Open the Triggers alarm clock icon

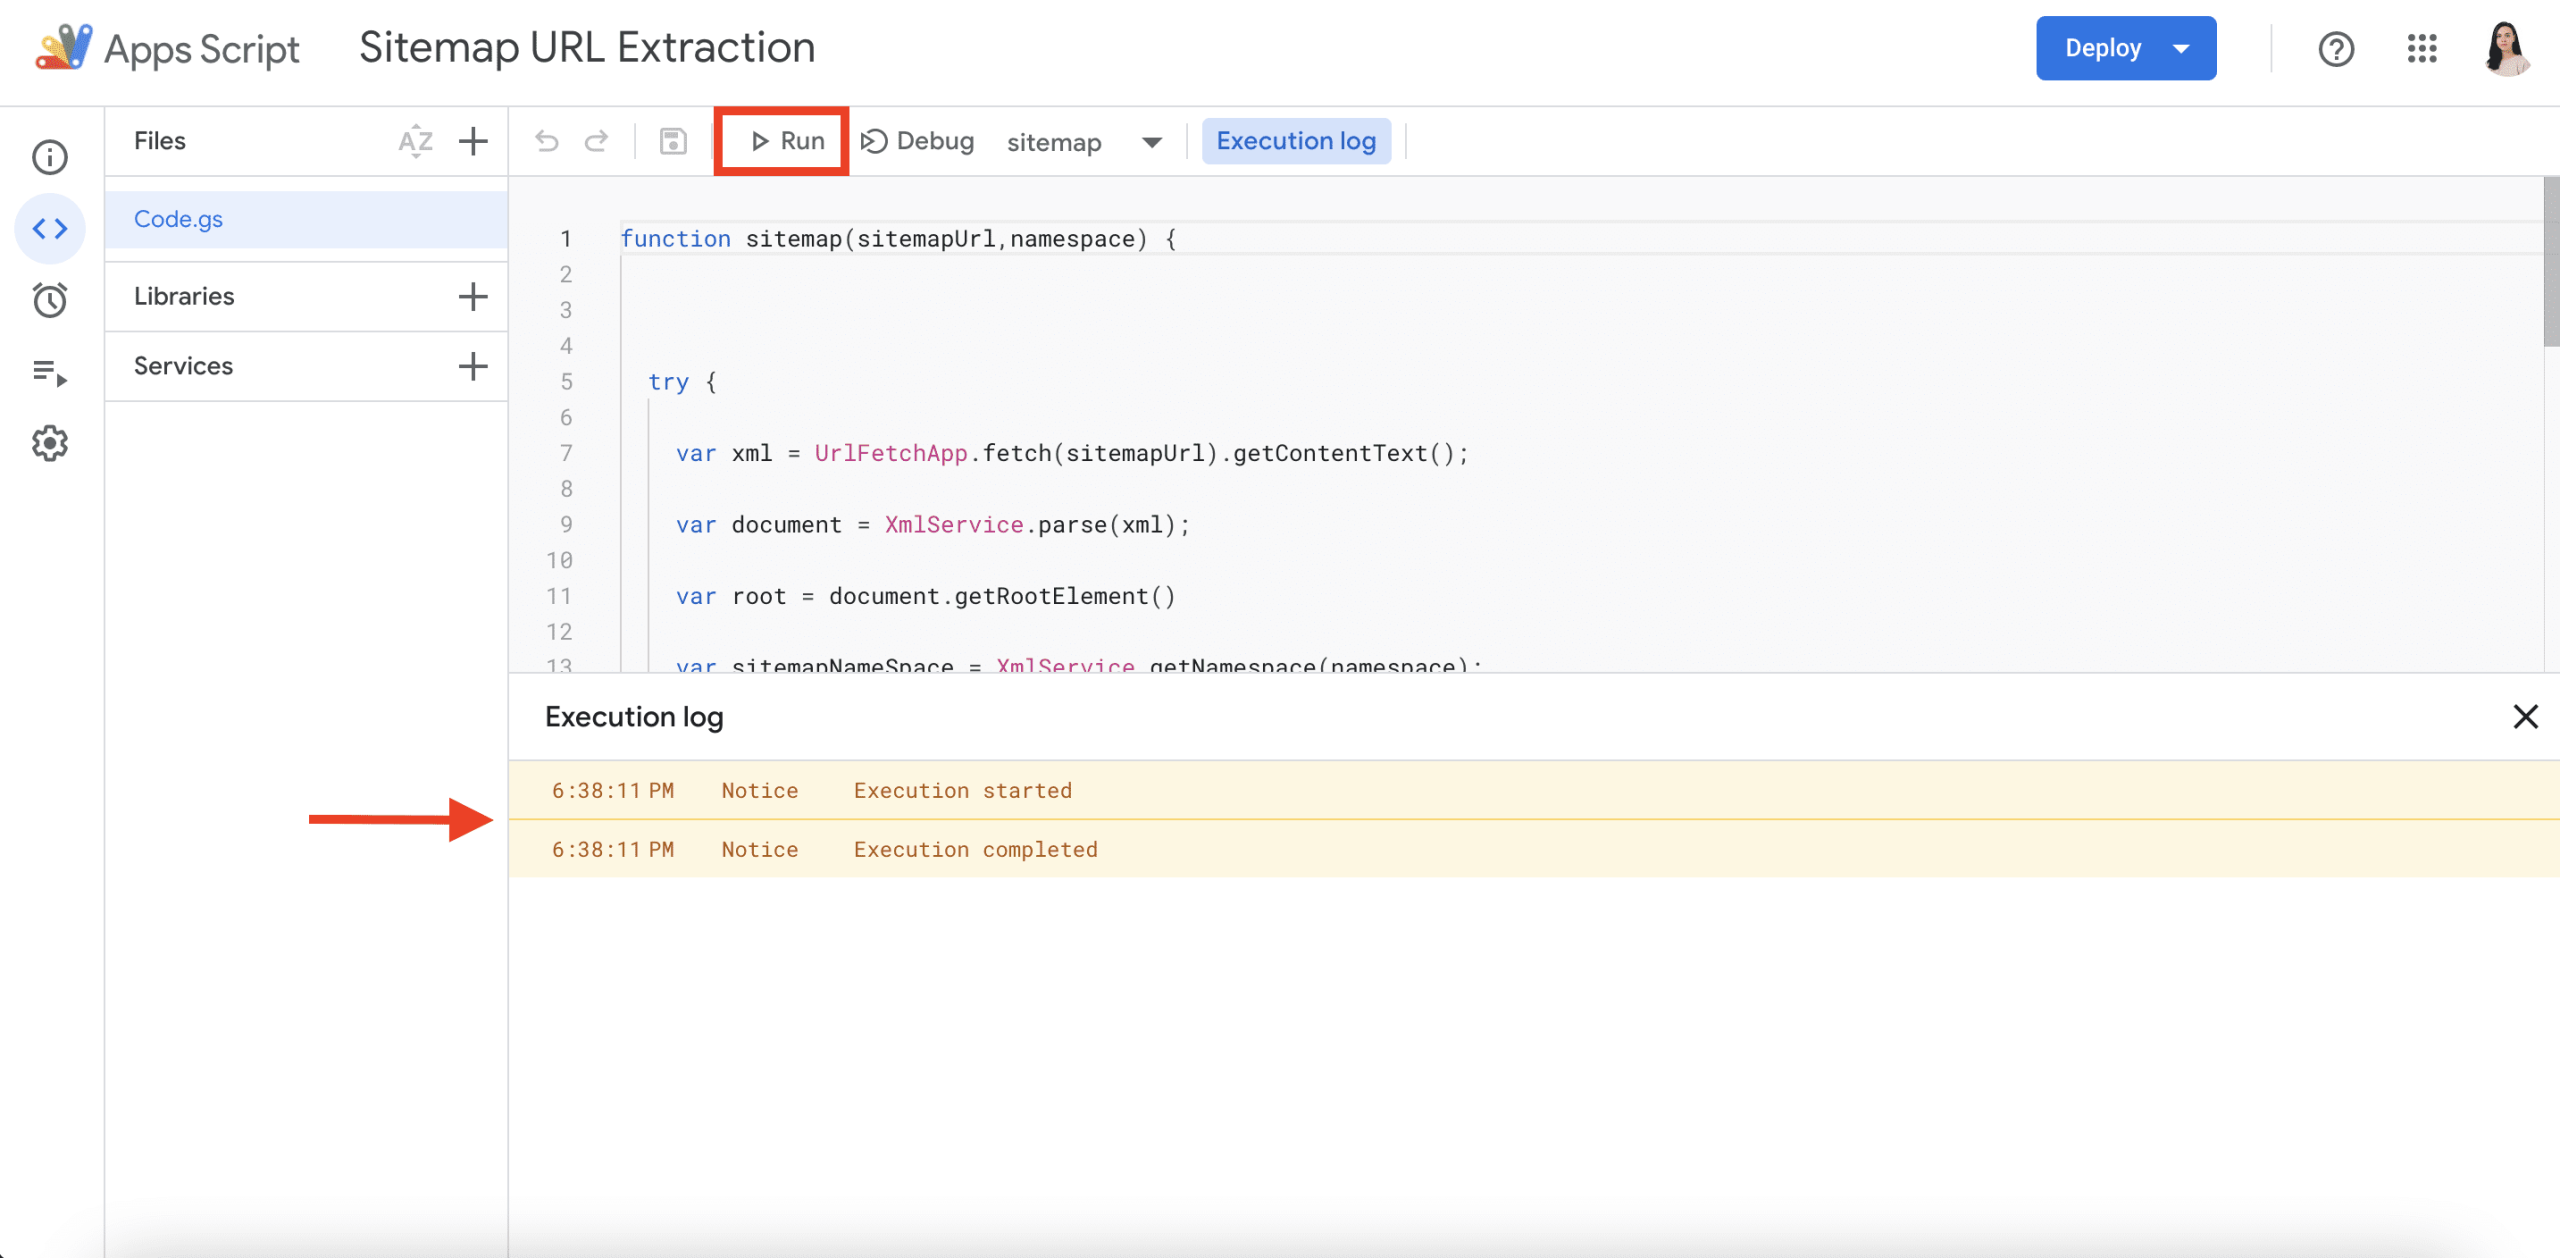pyautogui.click(x=50, y=300)
